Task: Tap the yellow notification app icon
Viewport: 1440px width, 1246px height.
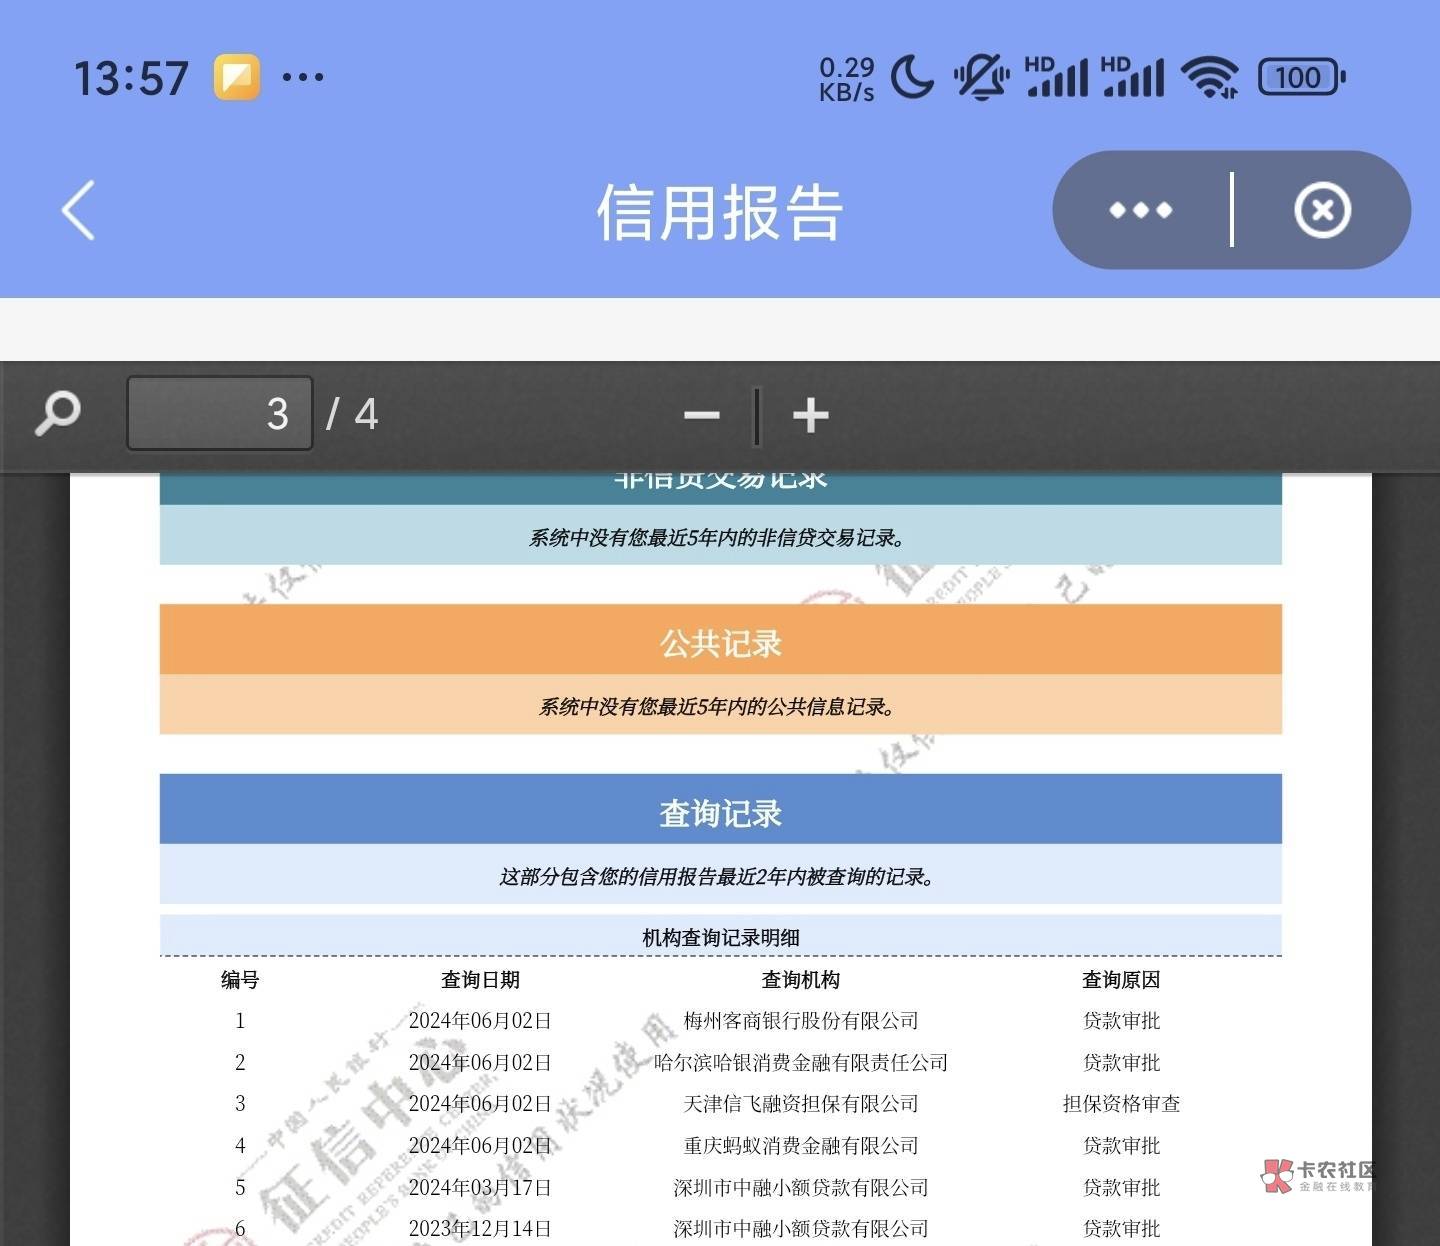Action: (x=237, y=77)
